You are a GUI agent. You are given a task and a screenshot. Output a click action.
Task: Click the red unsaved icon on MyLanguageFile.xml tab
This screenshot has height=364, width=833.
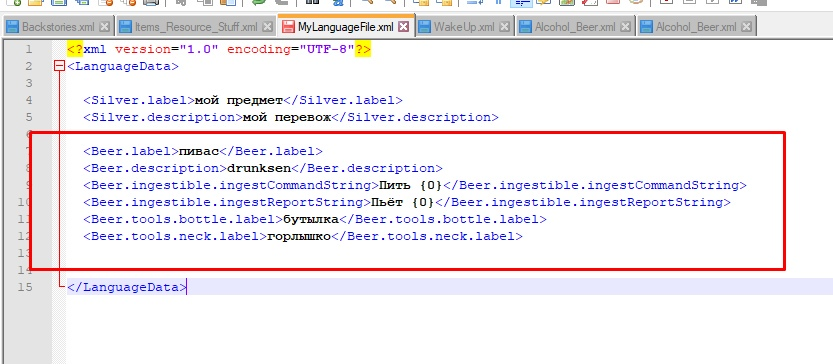[288, 26]
